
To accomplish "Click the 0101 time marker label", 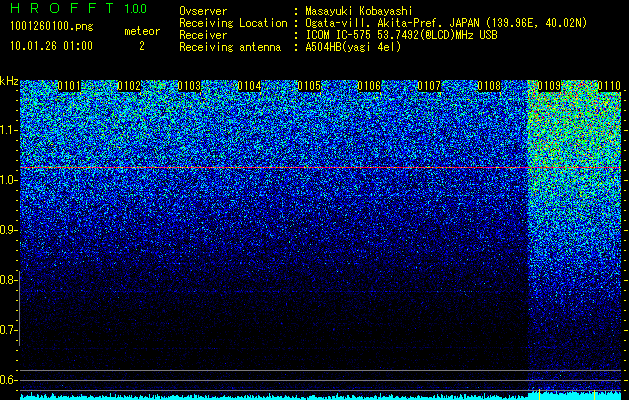I will point(69,86).
